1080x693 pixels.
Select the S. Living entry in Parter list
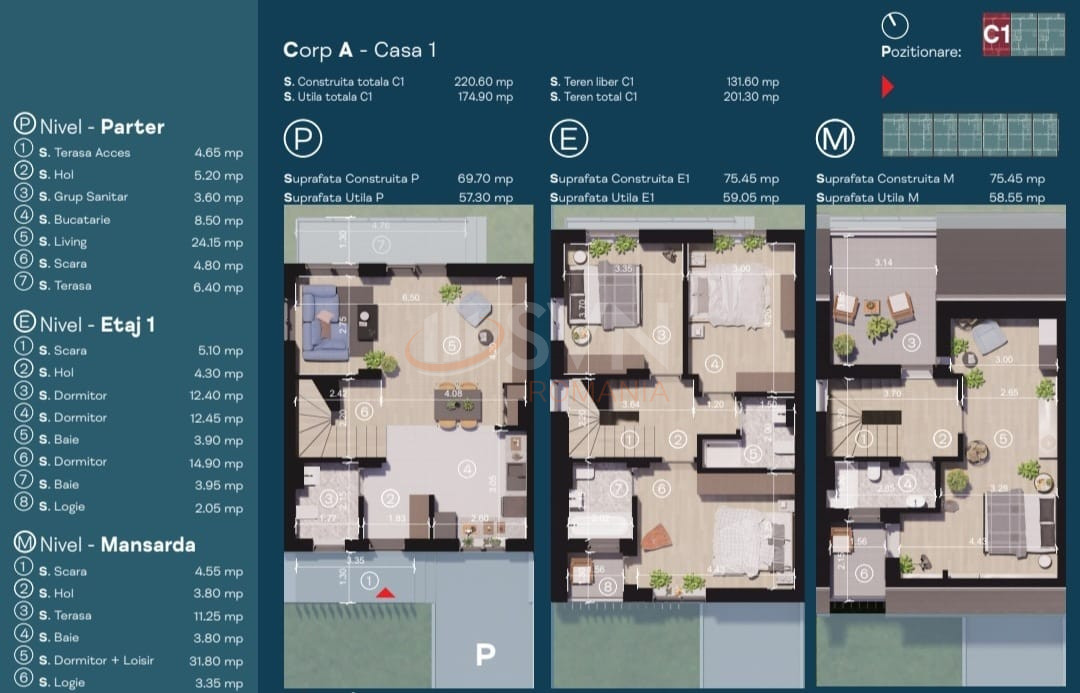click(x=63, y=242)
